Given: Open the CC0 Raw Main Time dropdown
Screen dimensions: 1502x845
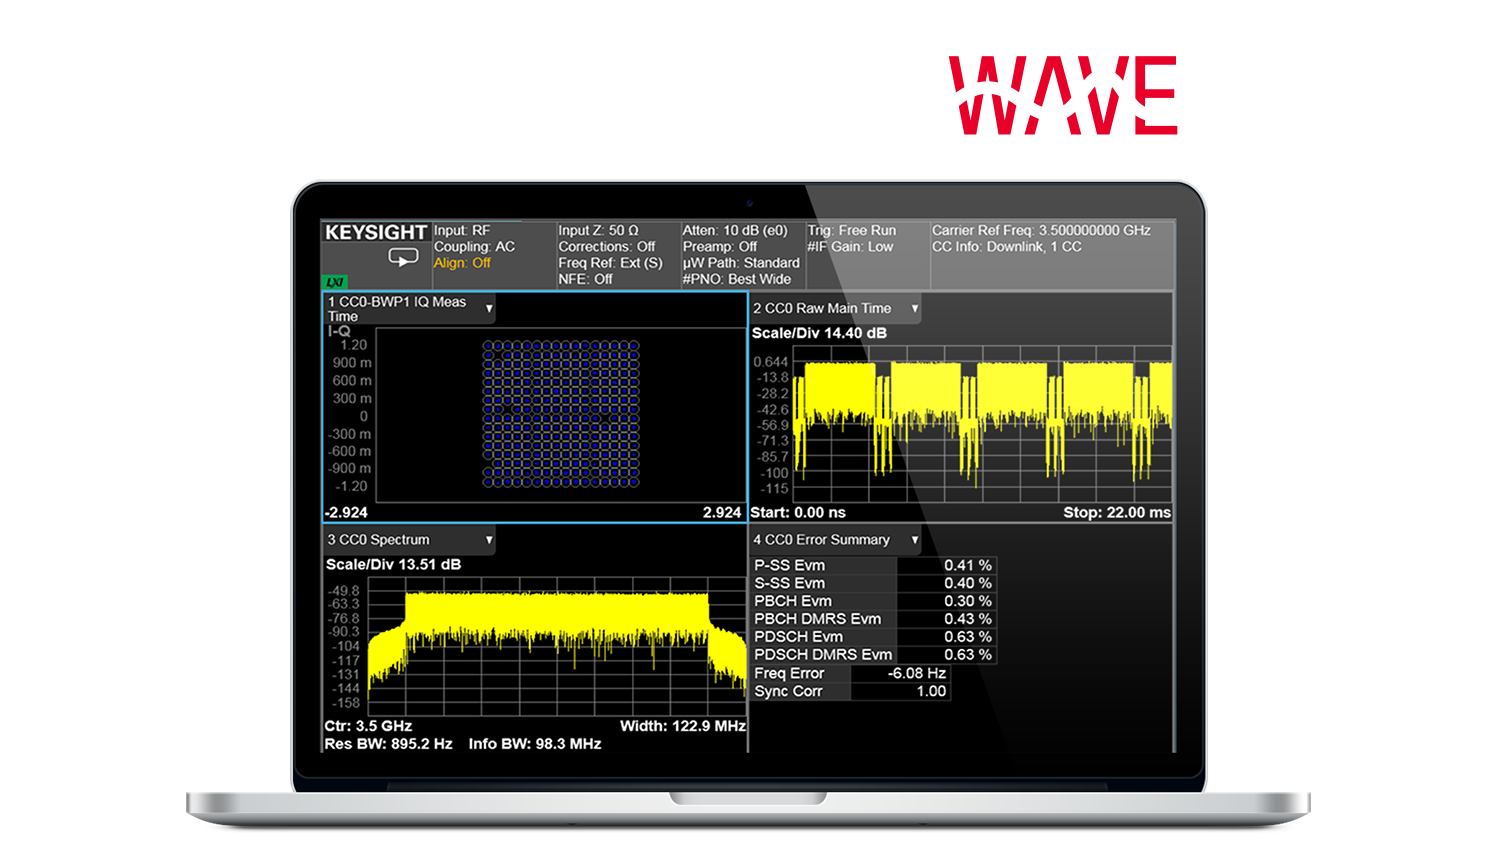Looking at the screenshot, I should (x=913, y=308).
